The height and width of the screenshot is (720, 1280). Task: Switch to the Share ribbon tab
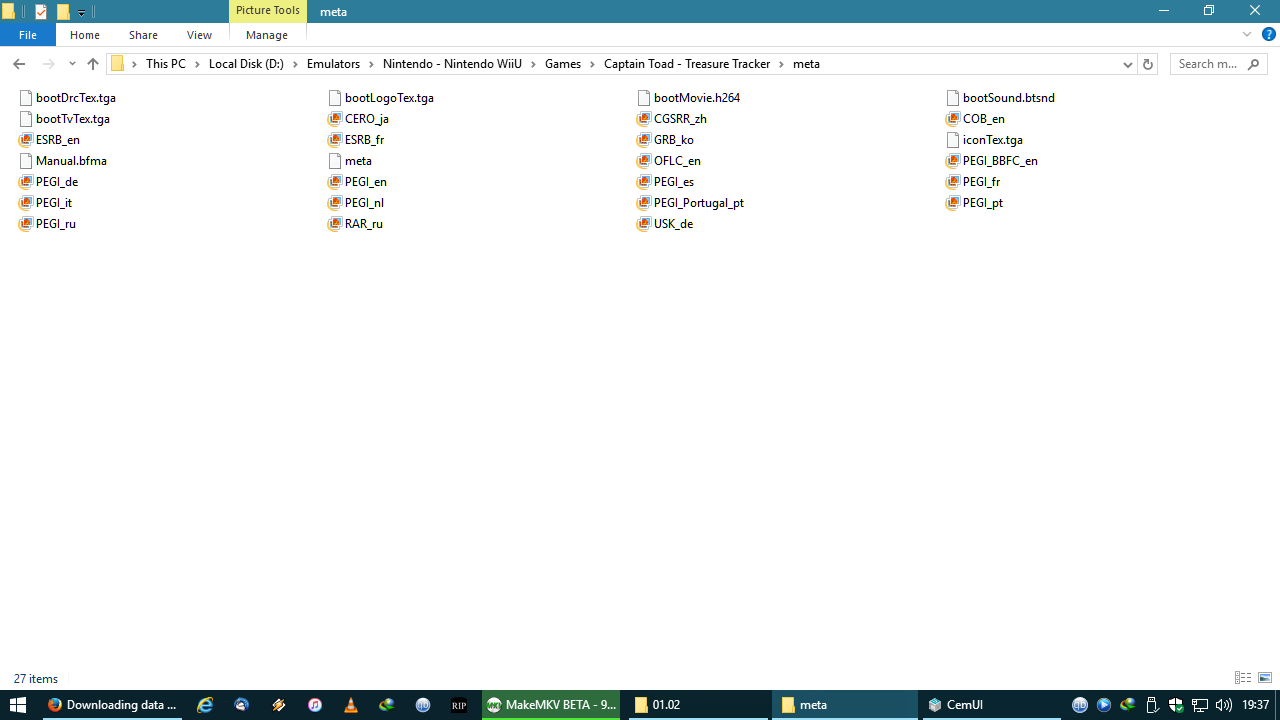(x=143, y=35)
